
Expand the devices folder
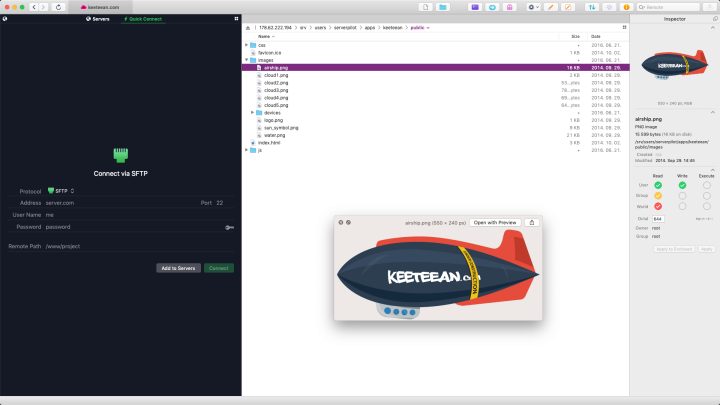pyautogui.click(x=253, y=112)
